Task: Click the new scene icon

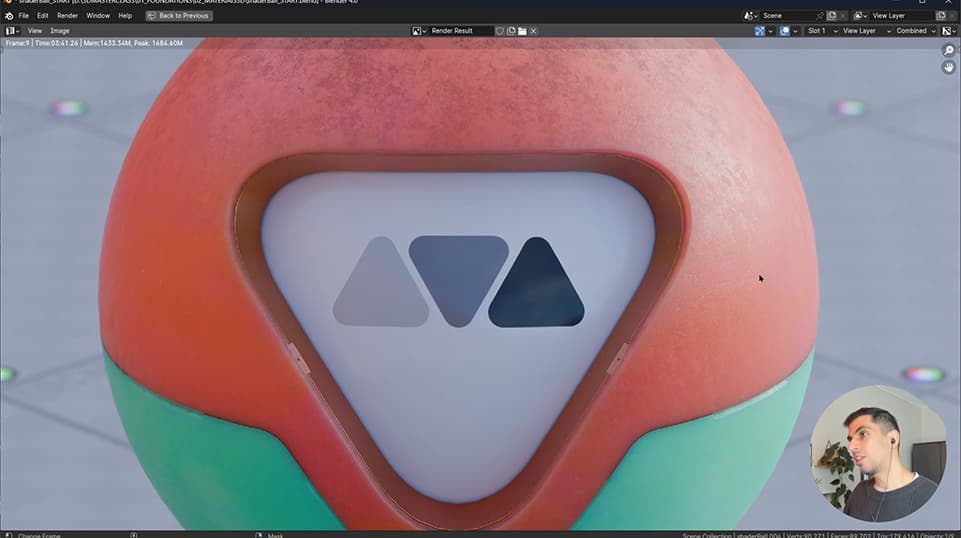Action: pos(832,16)
